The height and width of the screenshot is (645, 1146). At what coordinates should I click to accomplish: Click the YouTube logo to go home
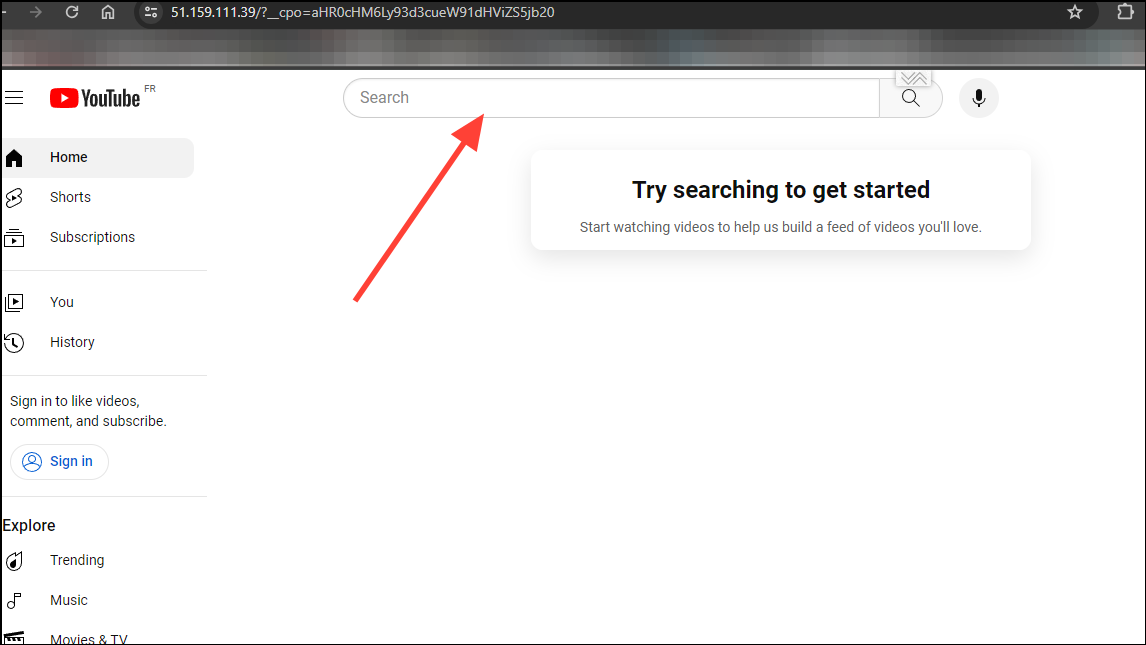pos(95,97)
